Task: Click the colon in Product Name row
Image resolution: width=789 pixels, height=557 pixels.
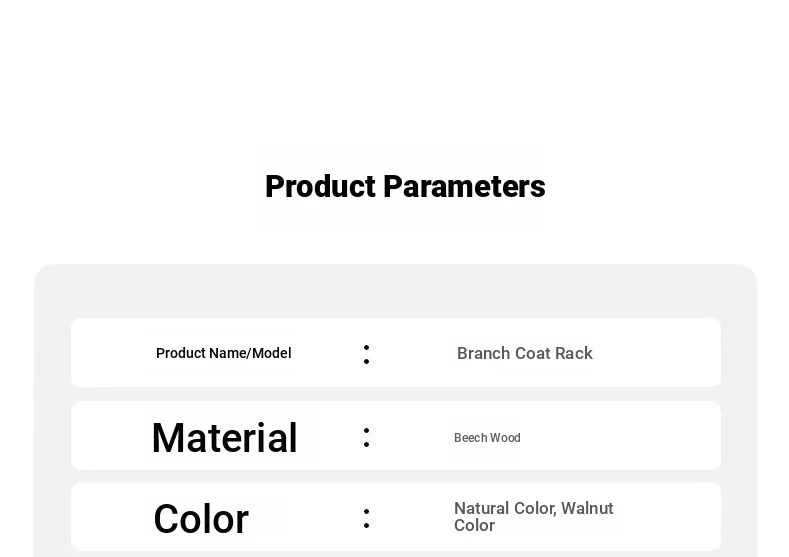Action: pos(366,355)
